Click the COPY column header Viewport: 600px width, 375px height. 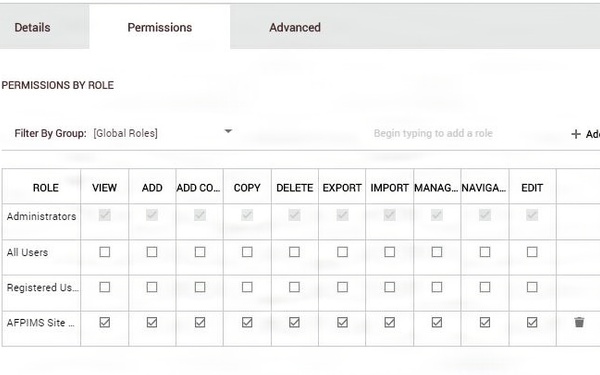(x=247, y=188)
